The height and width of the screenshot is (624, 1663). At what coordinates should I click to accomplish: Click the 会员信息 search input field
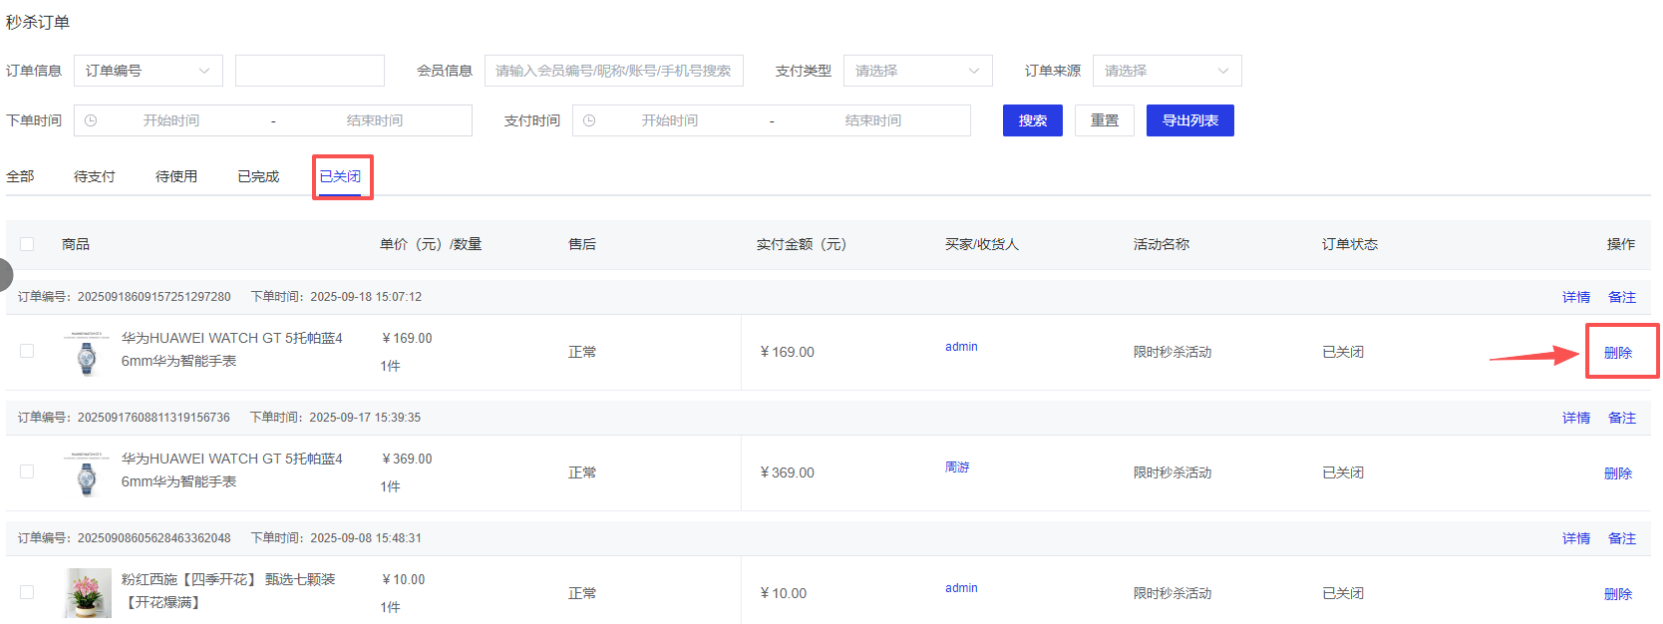[613, 71]
